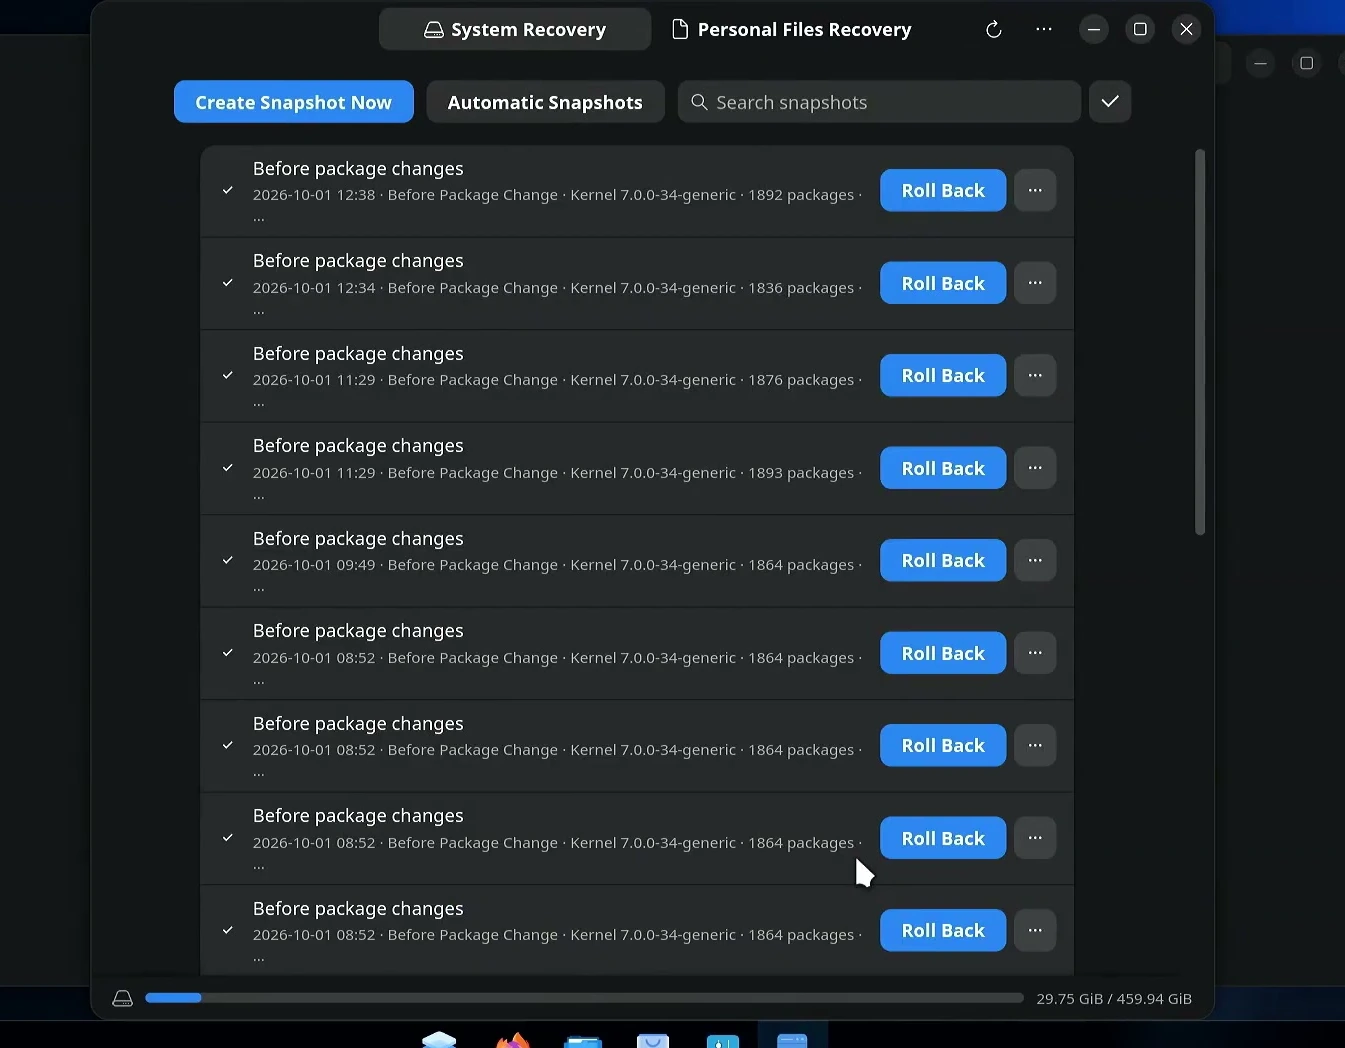Screen dimensions: 1345x1048
Task: Roll Back the 09:49 snapshot
Action: pos(943,560)
